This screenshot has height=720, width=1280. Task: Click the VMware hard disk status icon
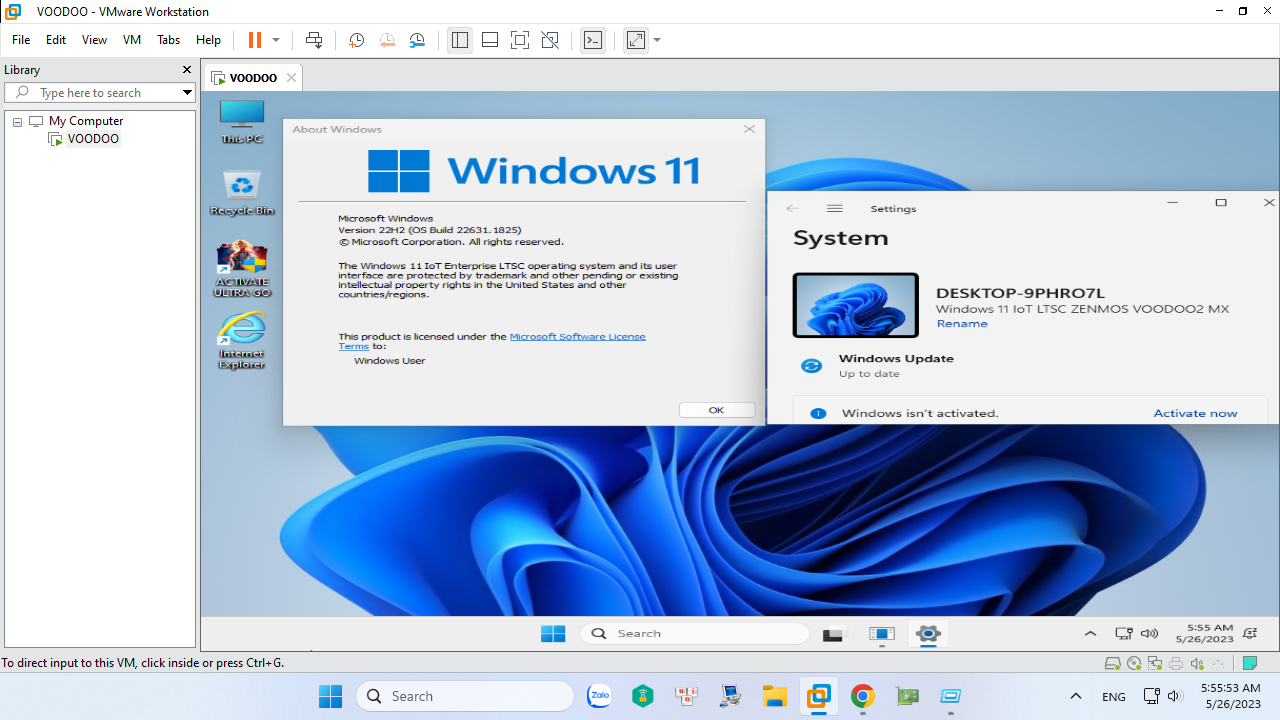(x=1112, y=663)
